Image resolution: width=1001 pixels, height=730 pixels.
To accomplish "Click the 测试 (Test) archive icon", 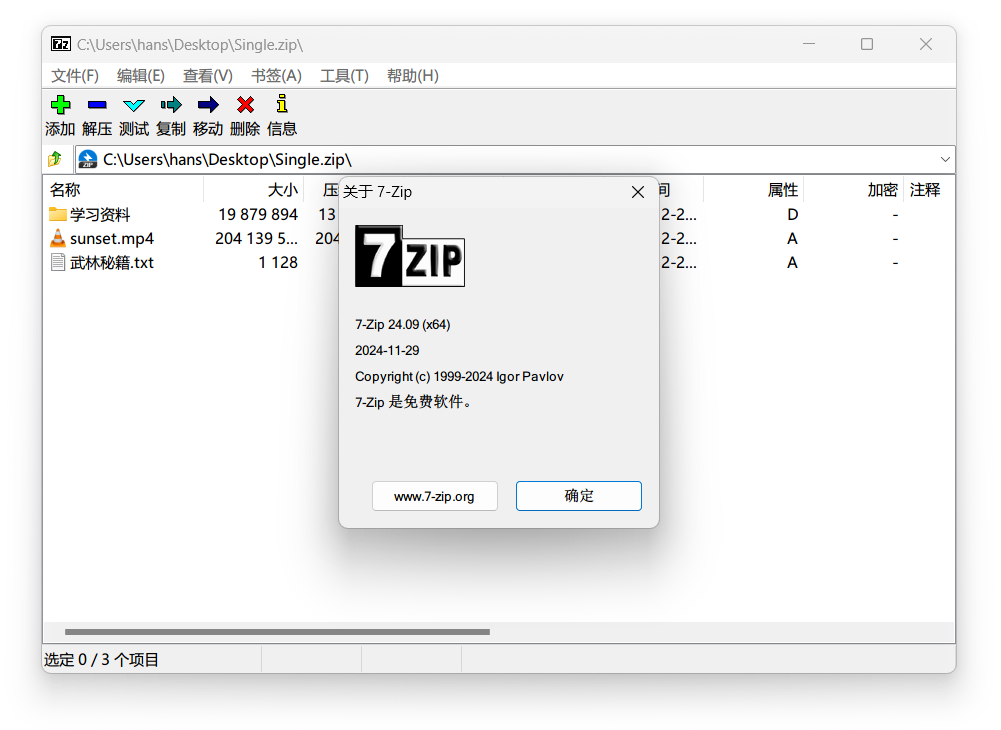I will (133, 104).
